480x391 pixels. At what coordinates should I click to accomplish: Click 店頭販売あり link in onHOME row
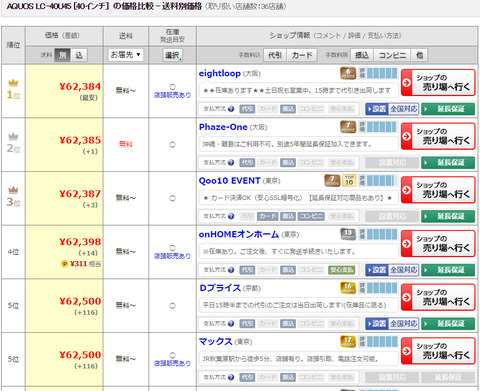point(172,256)
